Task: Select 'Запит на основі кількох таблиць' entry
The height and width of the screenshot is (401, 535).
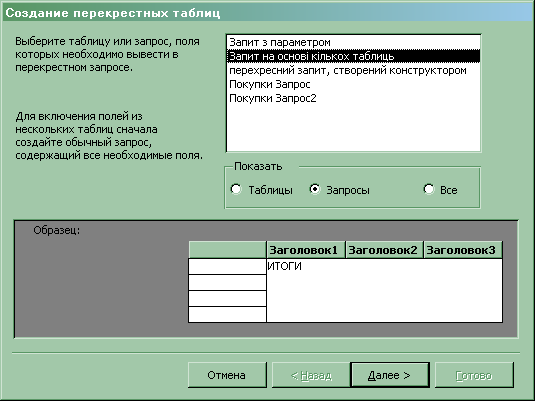Action: (x=353, y=56)
